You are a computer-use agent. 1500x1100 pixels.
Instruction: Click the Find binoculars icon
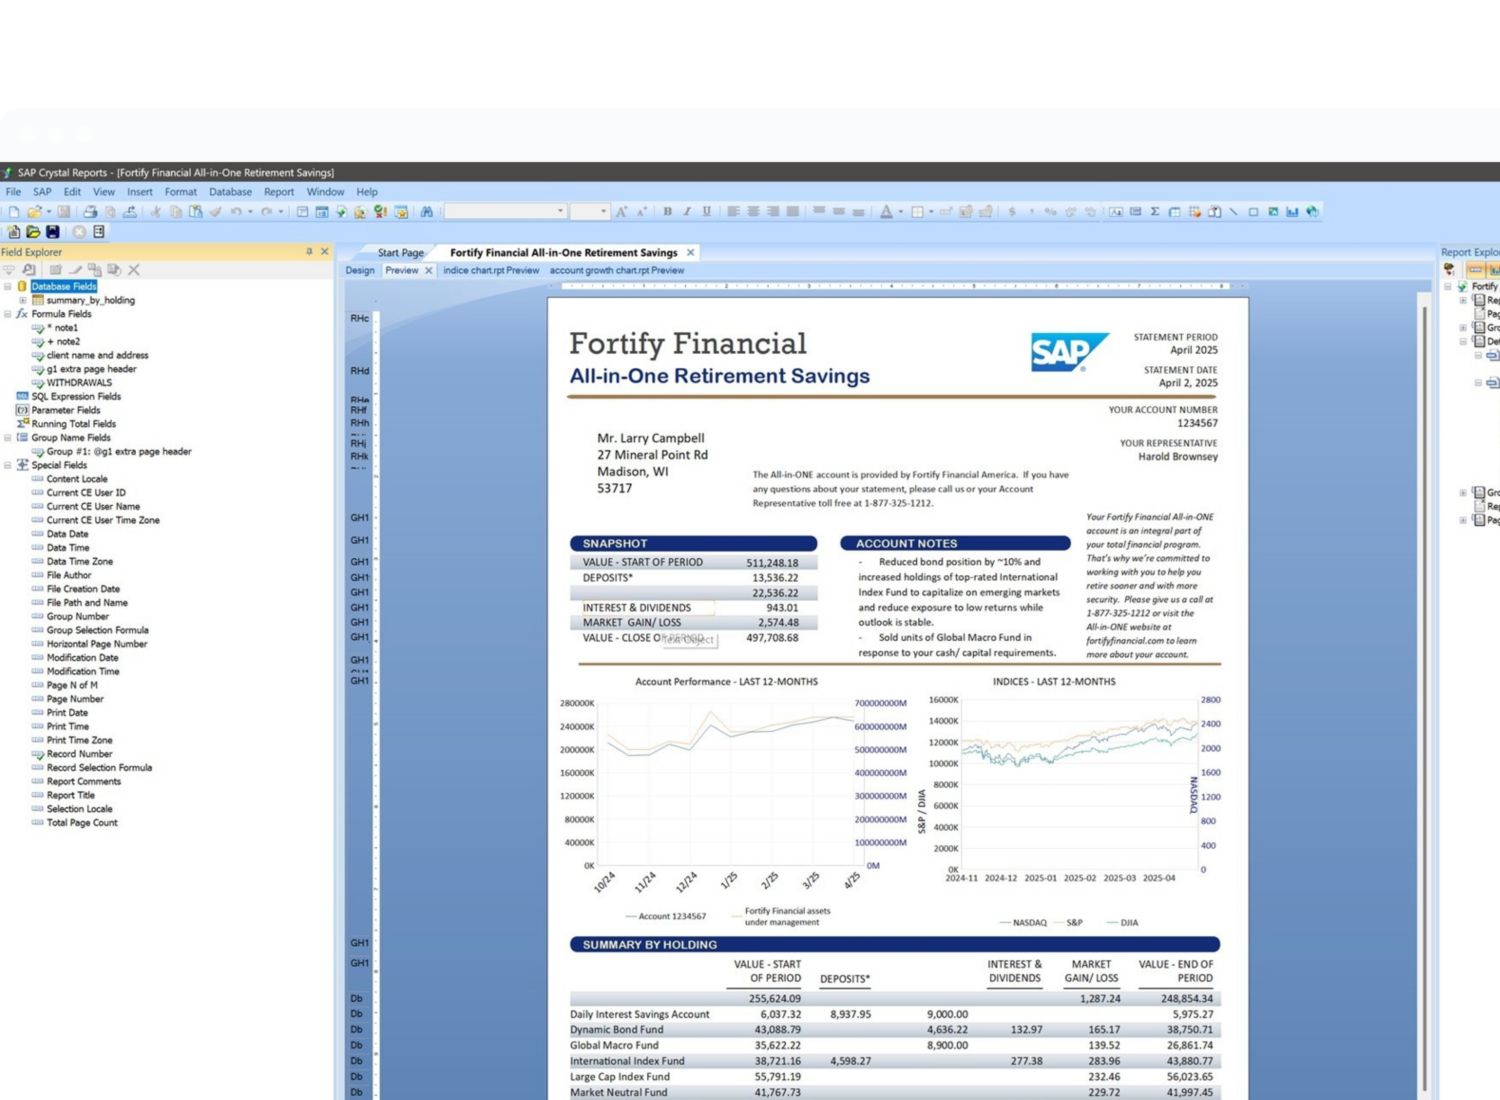427,212
